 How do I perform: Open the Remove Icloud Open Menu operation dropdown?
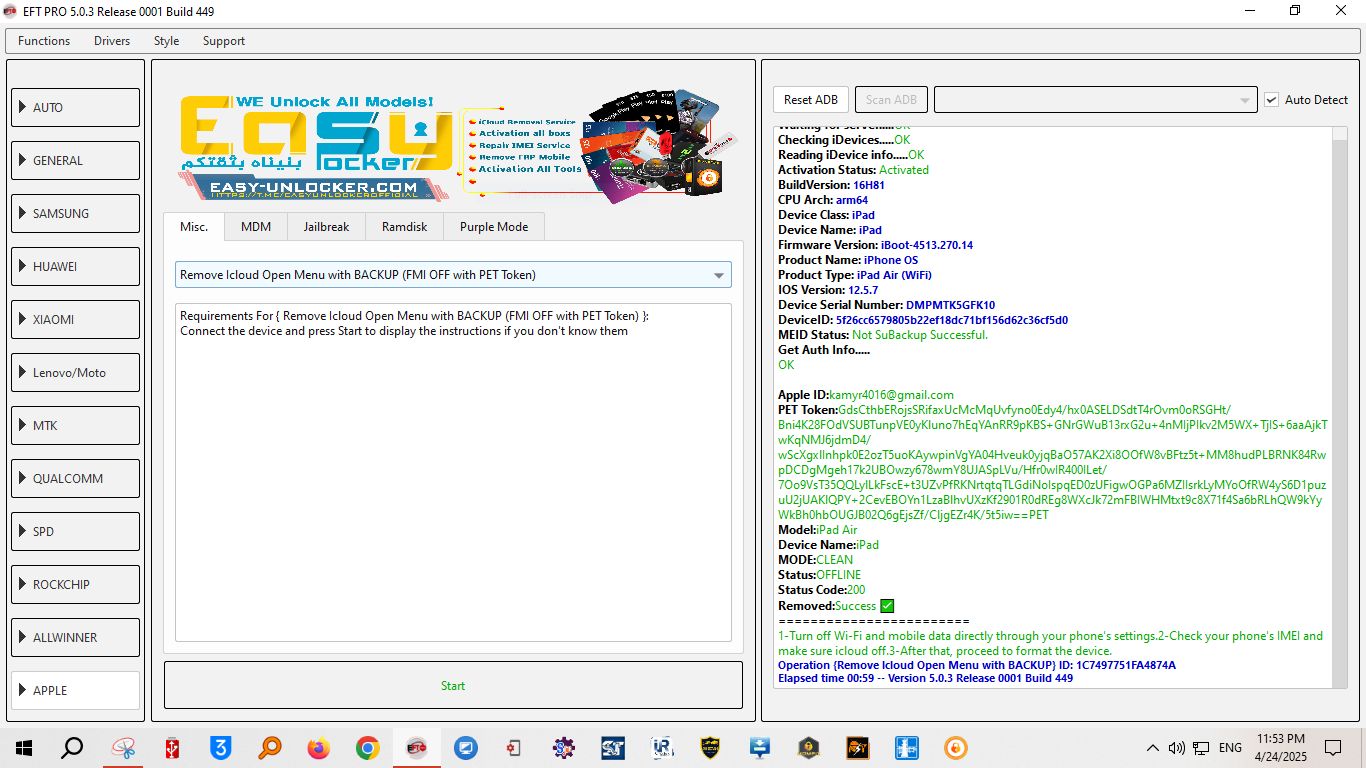(453, 275)
